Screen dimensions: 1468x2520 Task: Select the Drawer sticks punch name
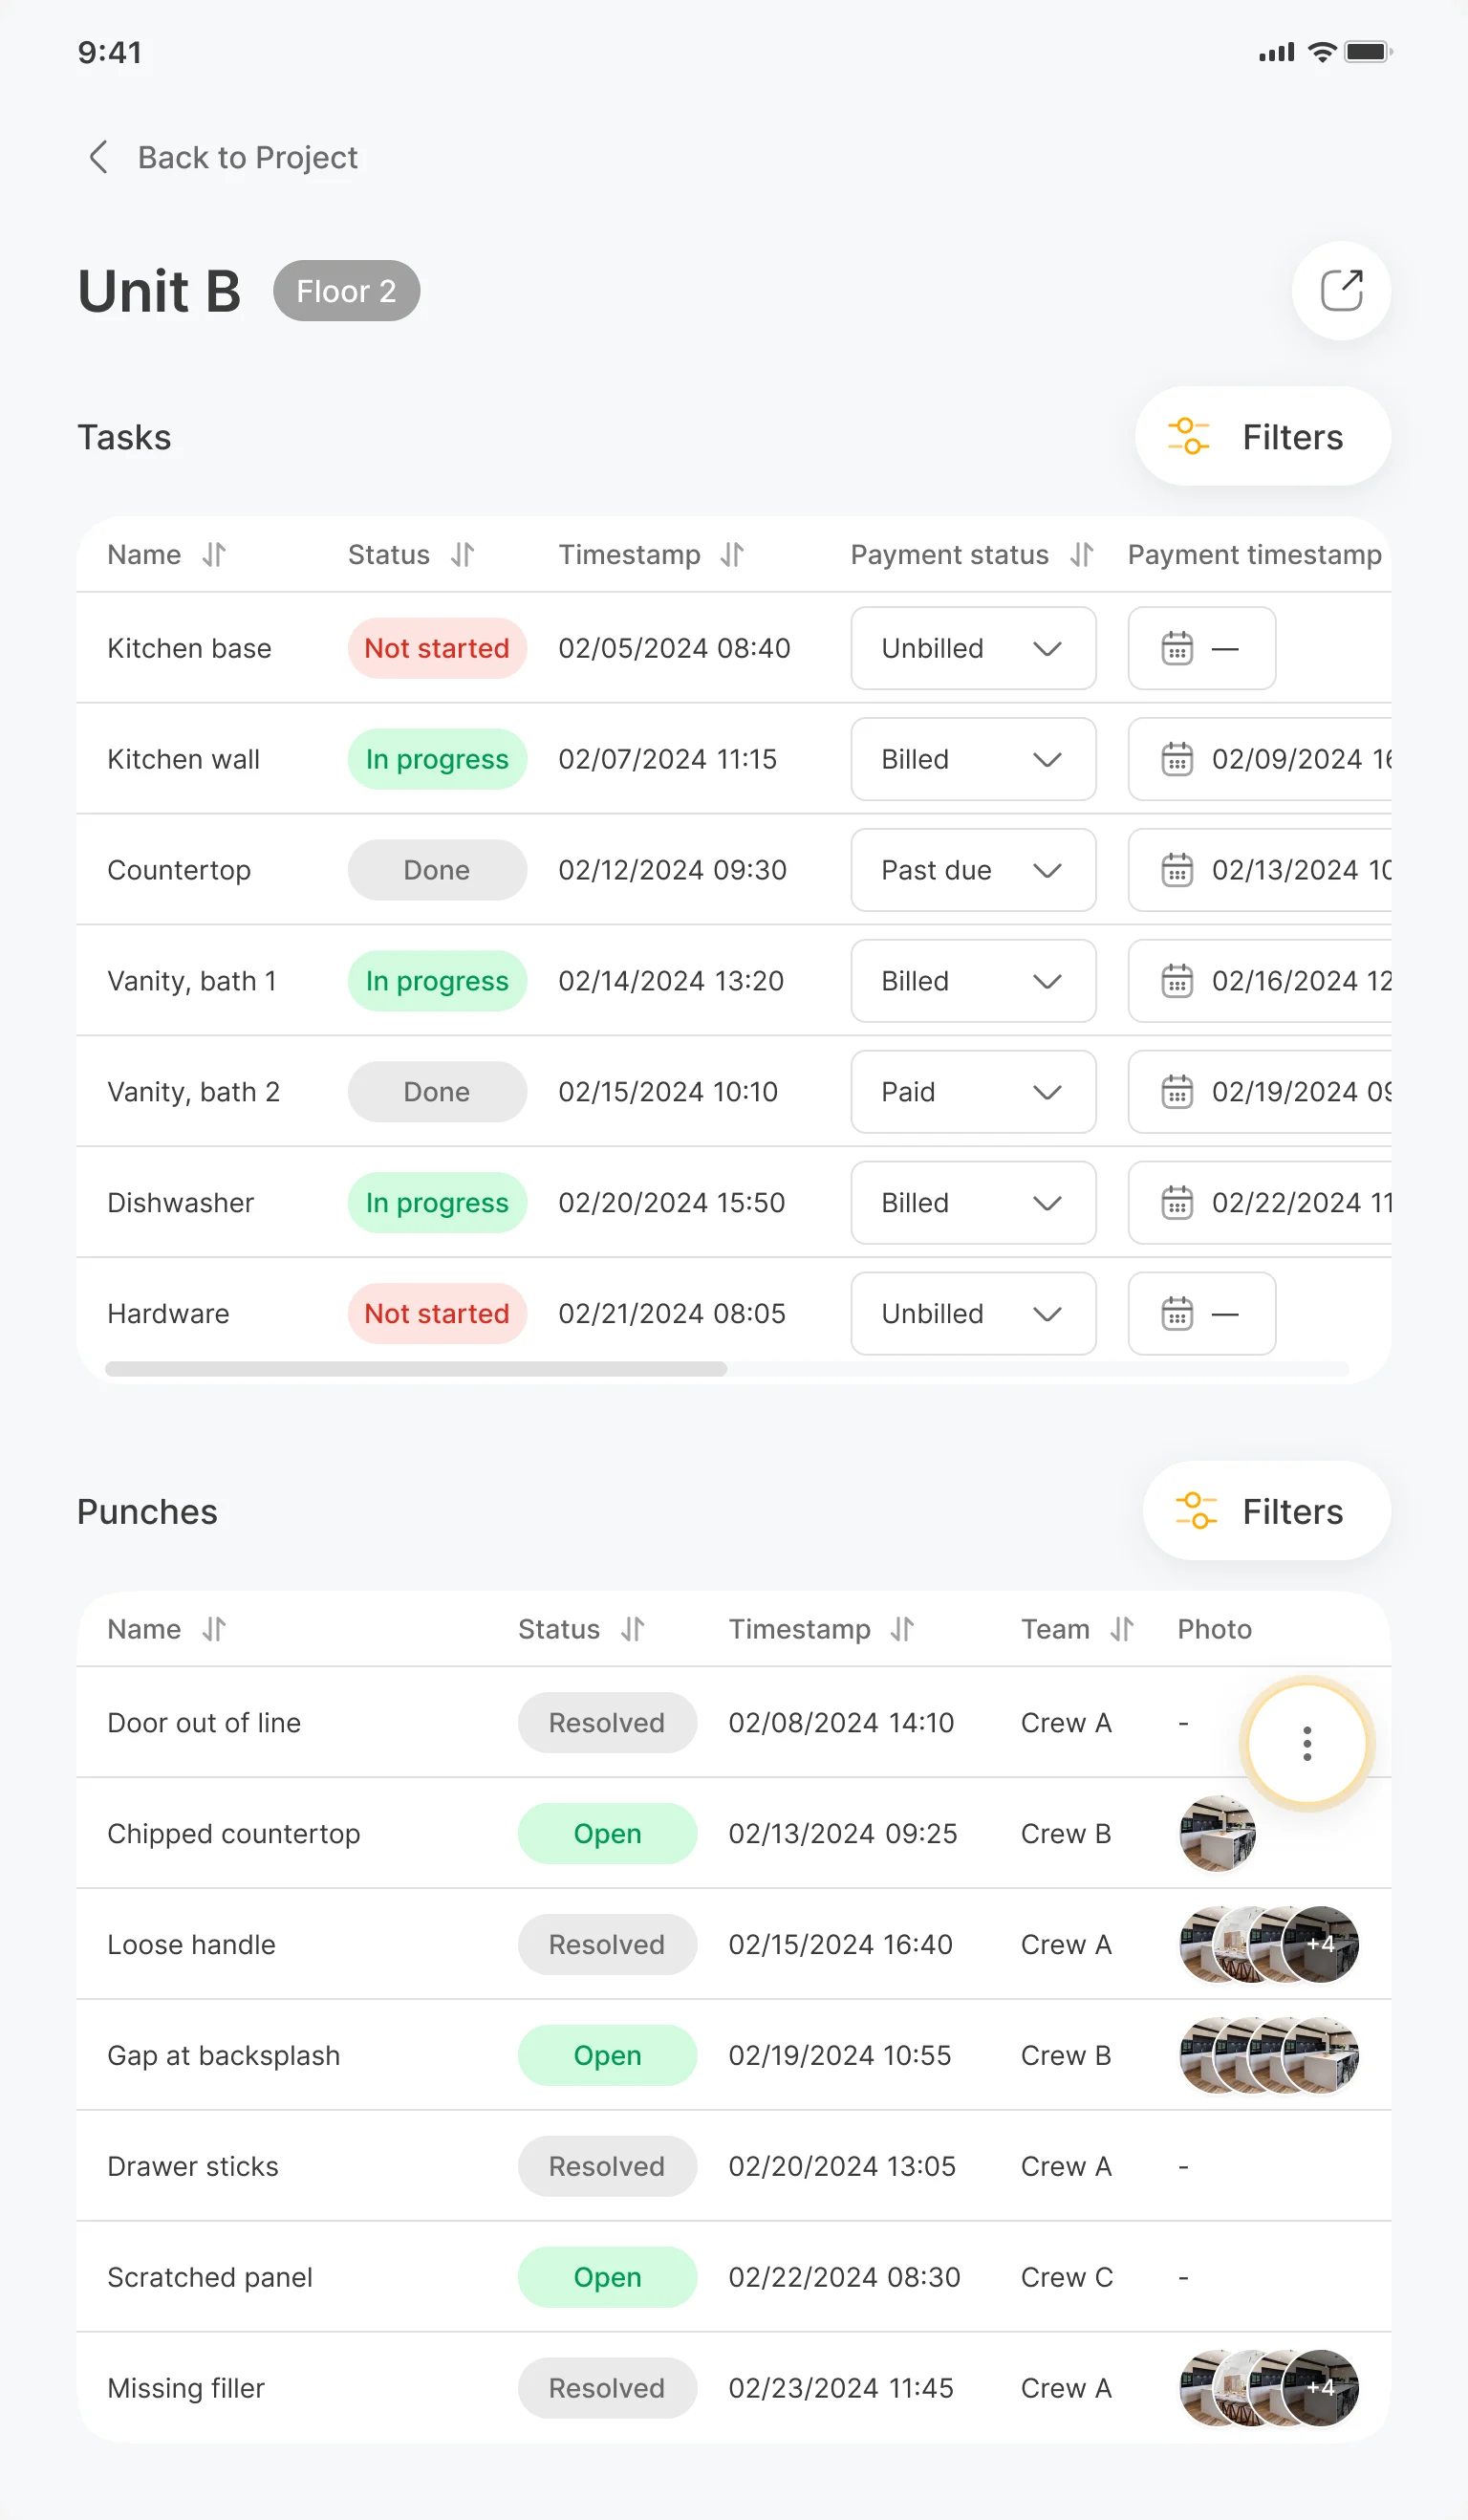(193, 2166)
